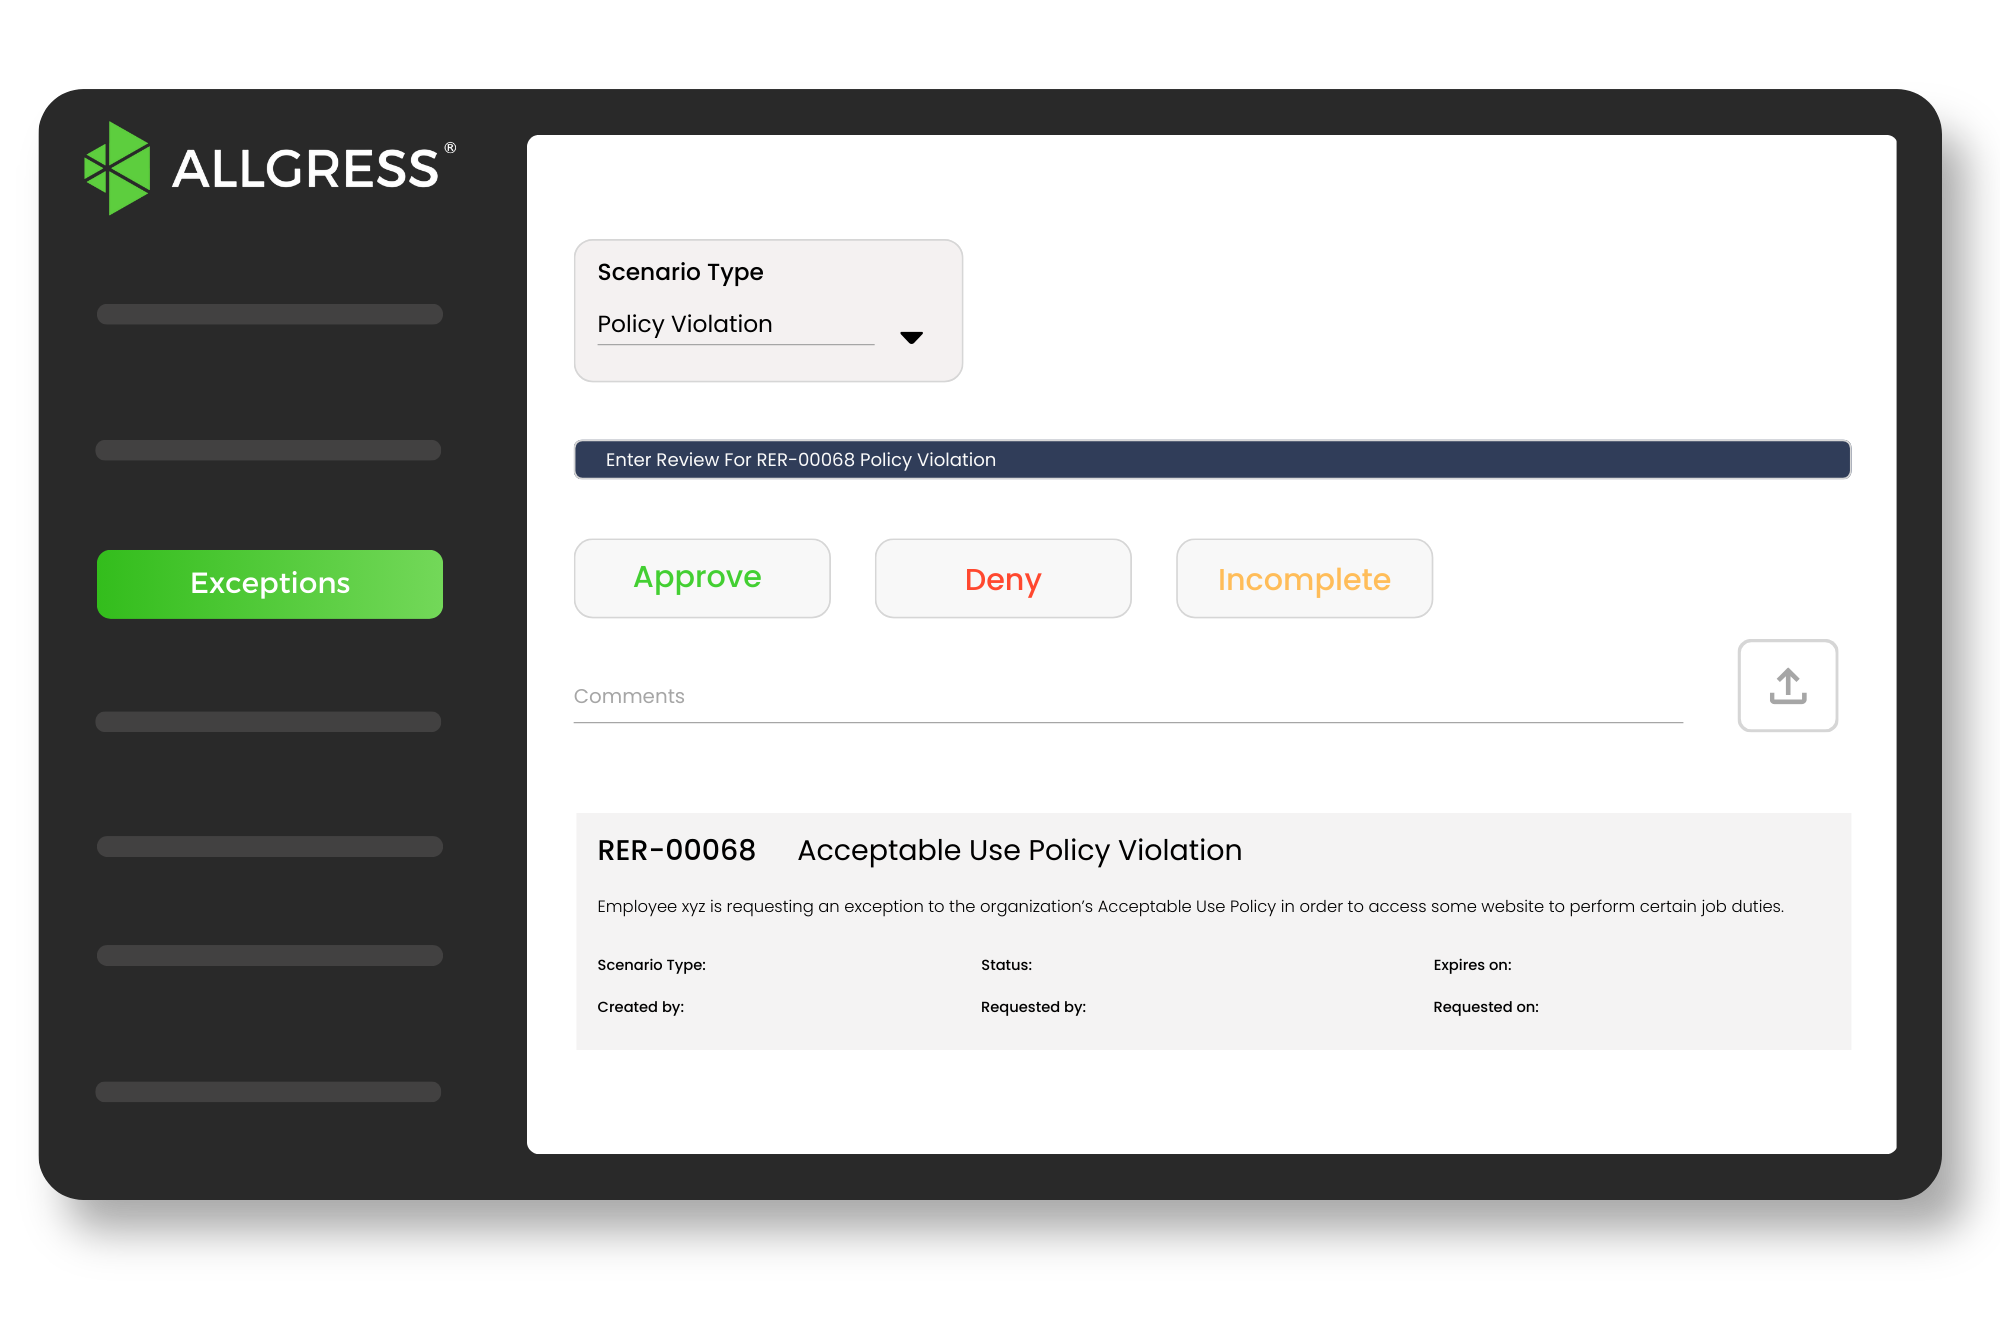Select the green Allgress hexagon emblem

pos(119,167)
